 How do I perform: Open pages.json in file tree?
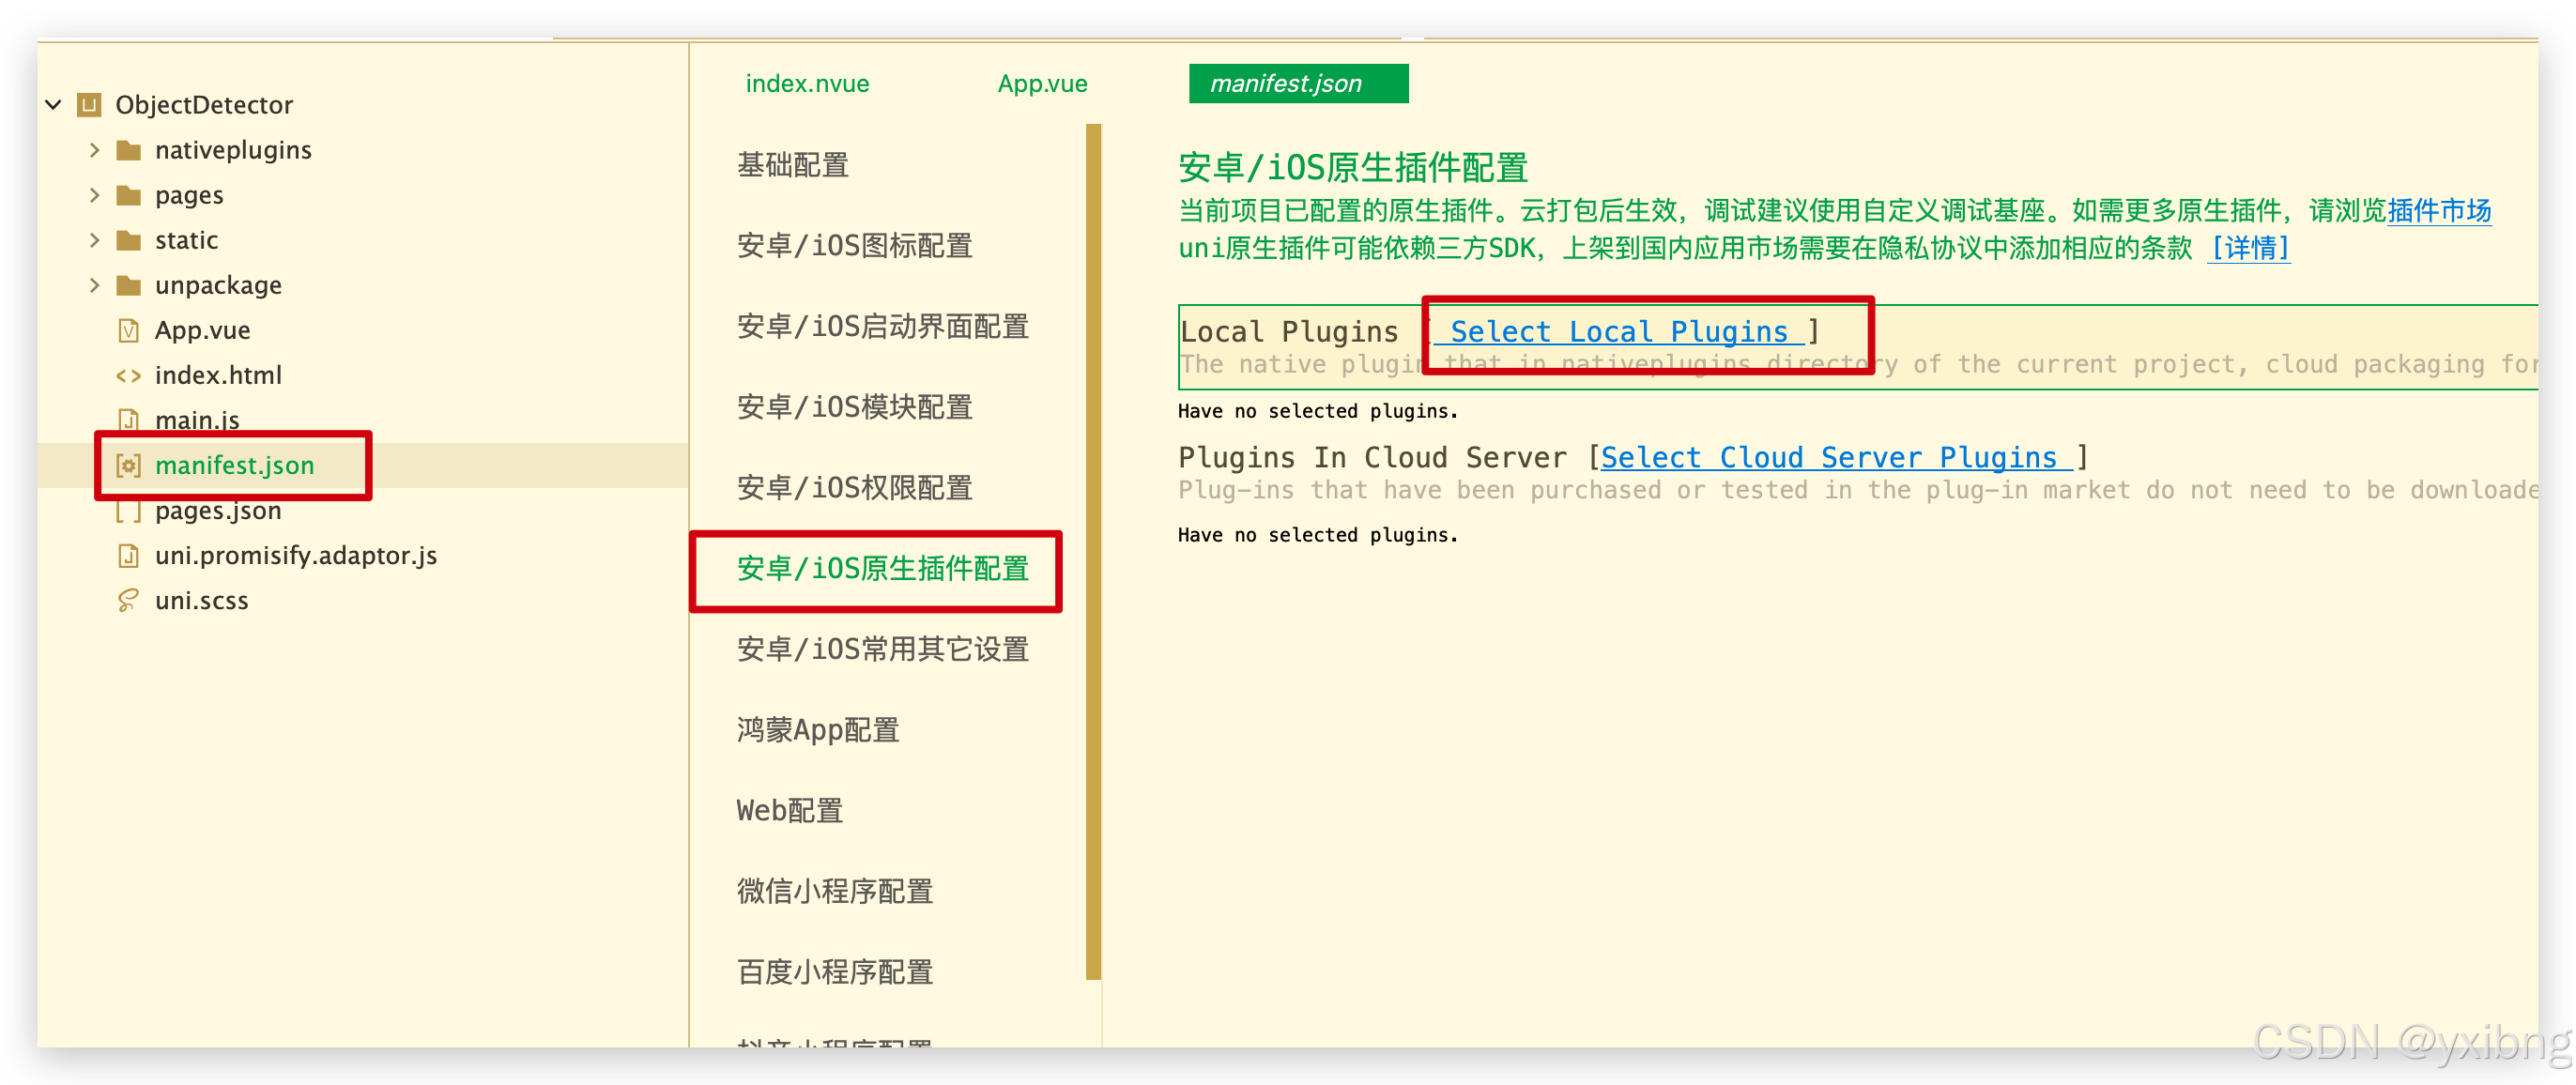click(218, 511)
